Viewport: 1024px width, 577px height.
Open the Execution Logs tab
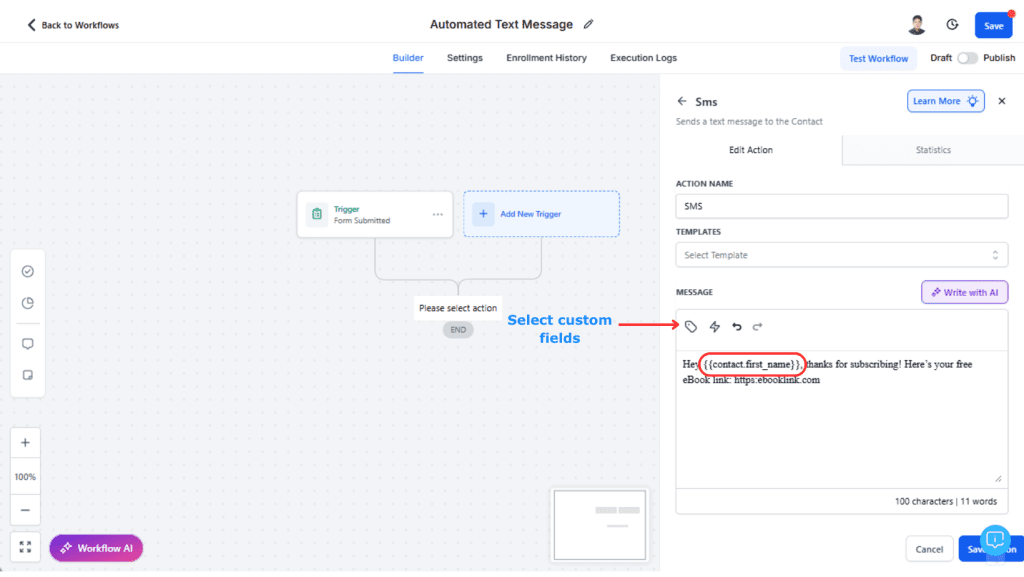[x=643, y=58]
